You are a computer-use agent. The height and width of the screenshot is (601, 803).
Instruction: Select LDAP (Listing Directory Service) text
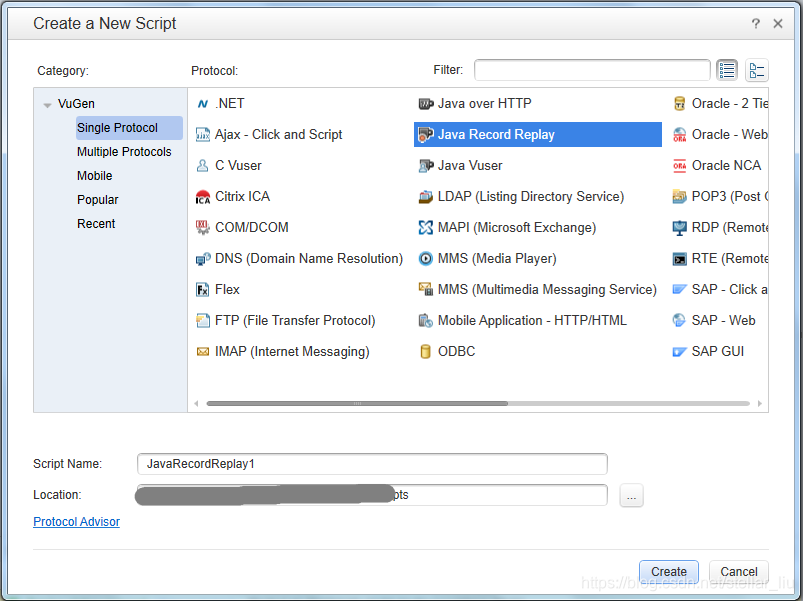coord(531,197)
